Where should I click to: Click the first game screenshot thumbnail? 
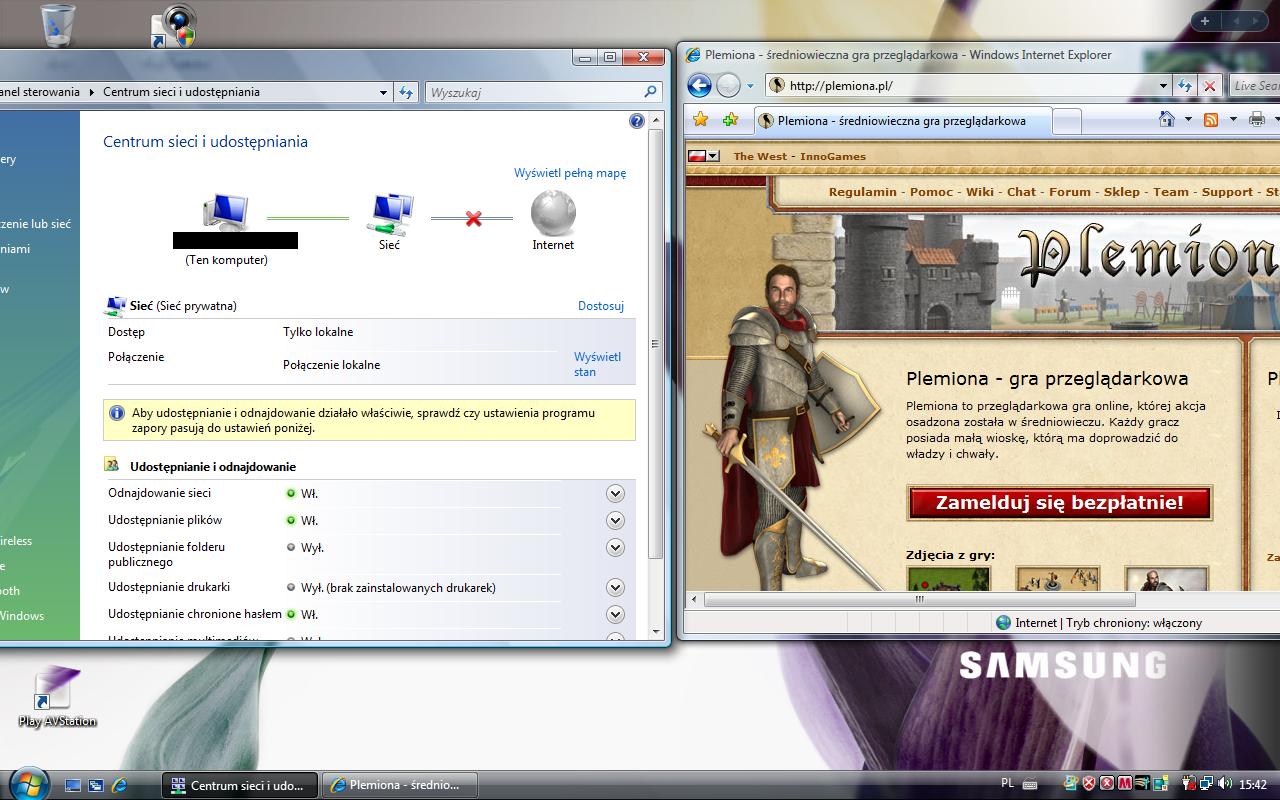(x=948, y=580)
